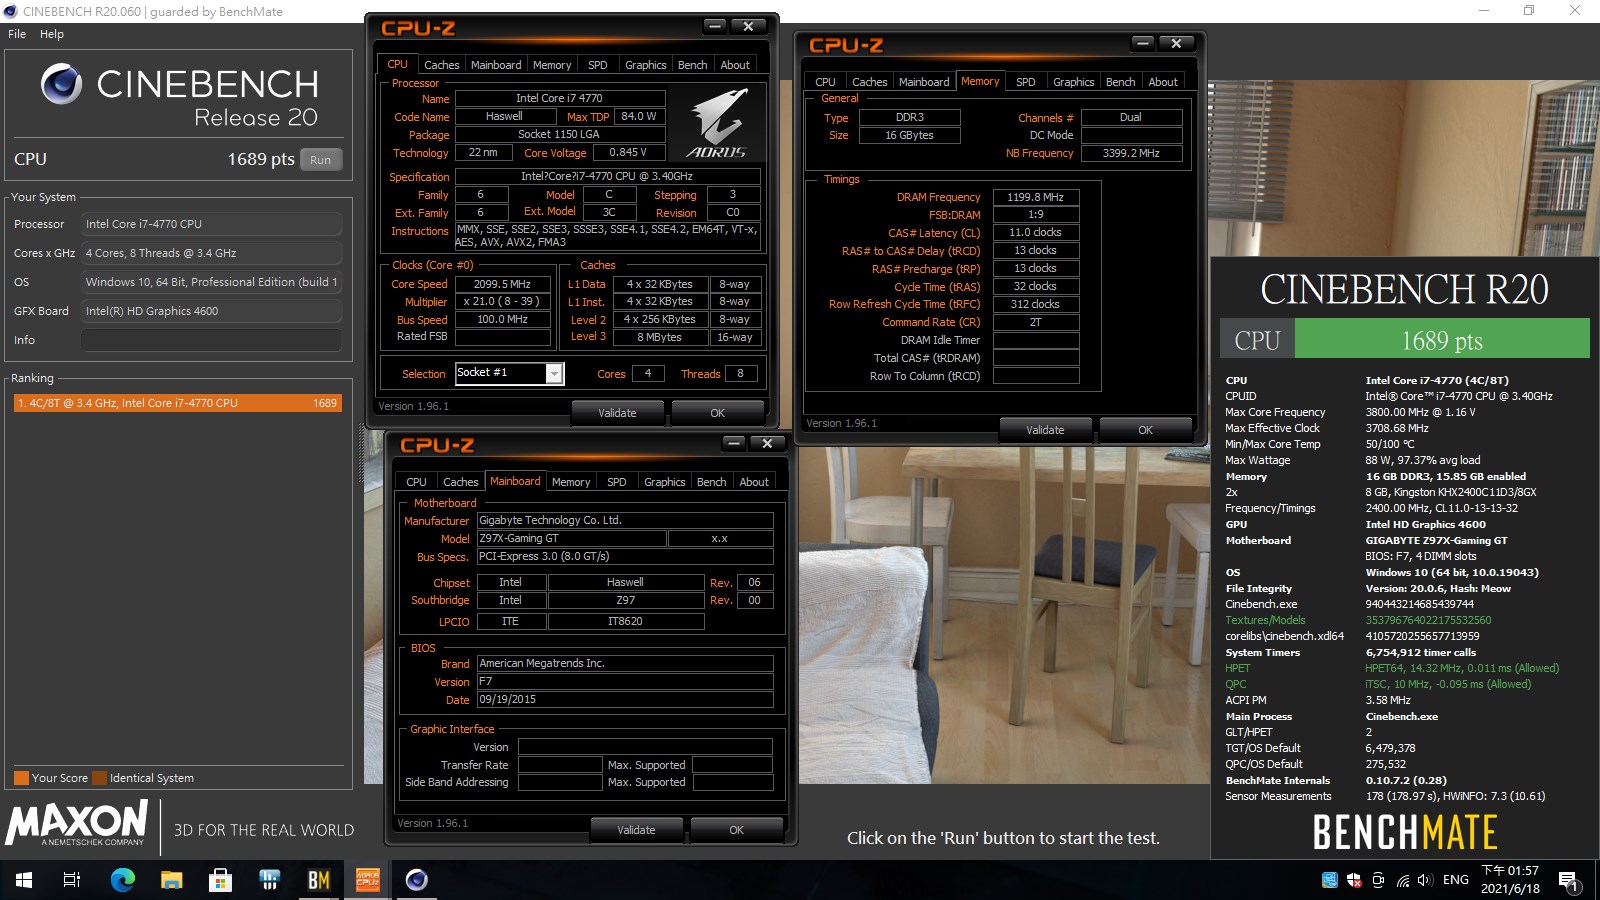The width and height of the screenshot is (1600, 900).
Task: Click the Core Speed value 2099.5 MHz
Action: (x=502, y=284)
